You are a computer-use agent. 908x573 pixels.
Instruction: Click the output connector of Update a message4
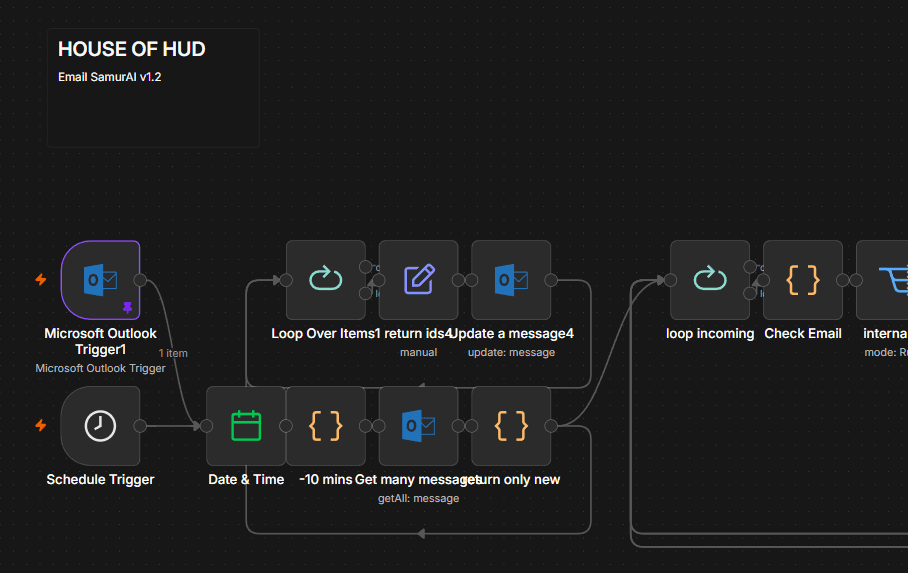click(551, 280)
